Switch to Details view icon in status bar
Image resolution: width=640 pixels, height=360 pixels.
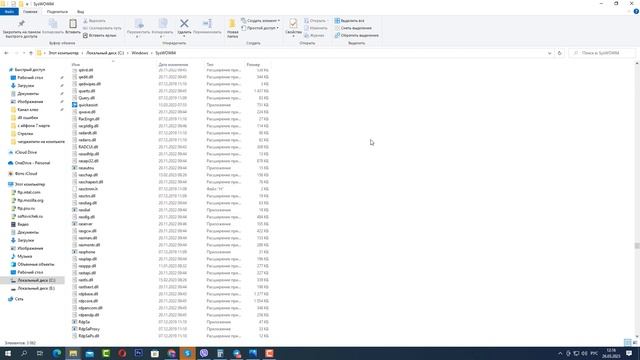[627, 342]
